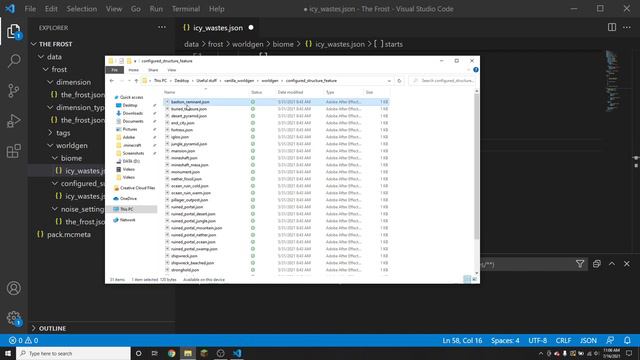640x360 pixels.
Task: Open the File menu in VS Code
Action: [30, 9]
